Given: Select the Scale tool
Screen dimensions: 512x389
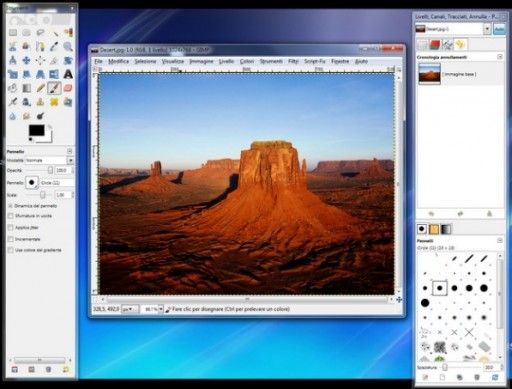Looking at the screenshot, I should pos(13,74).
